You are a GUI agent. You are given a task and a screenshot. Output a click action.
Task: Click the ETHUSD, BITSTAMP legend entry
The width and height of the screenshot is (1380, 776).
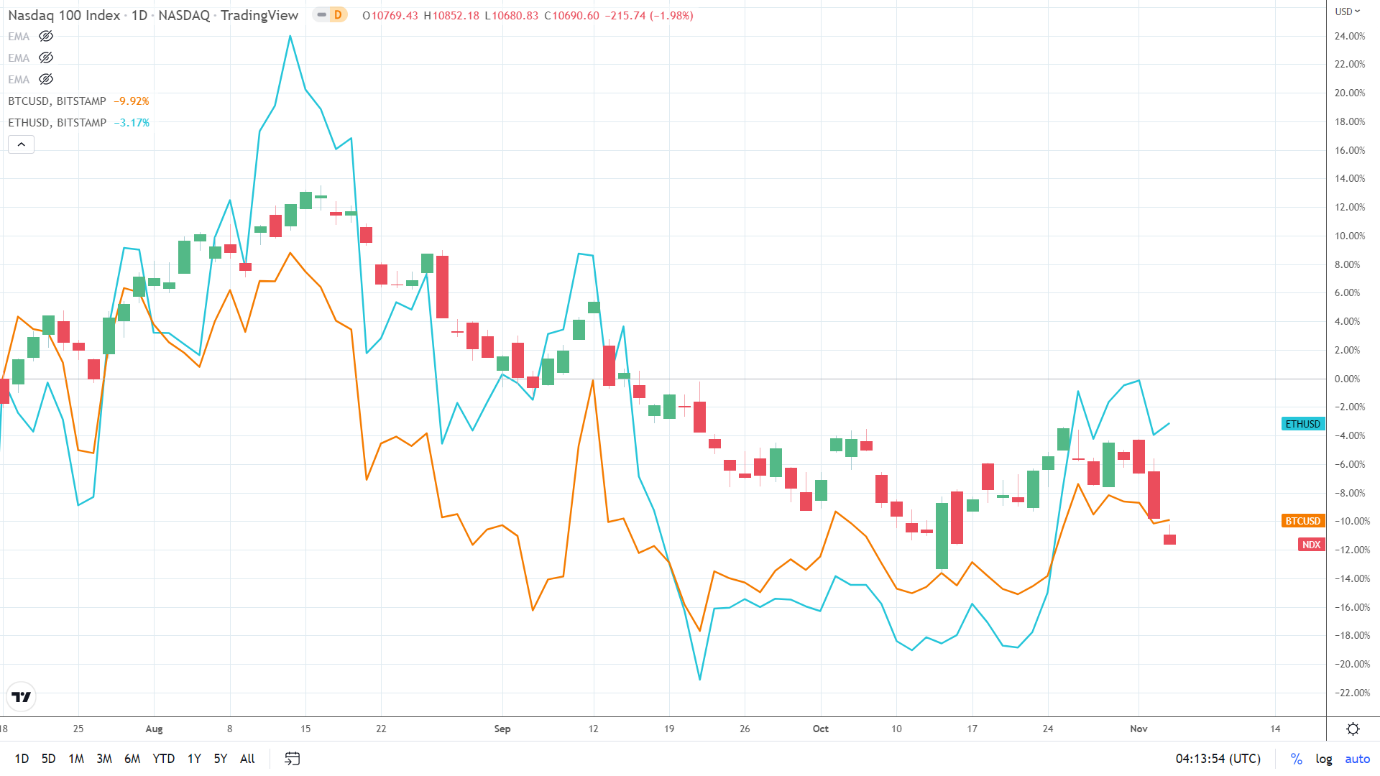click(57, 123)
